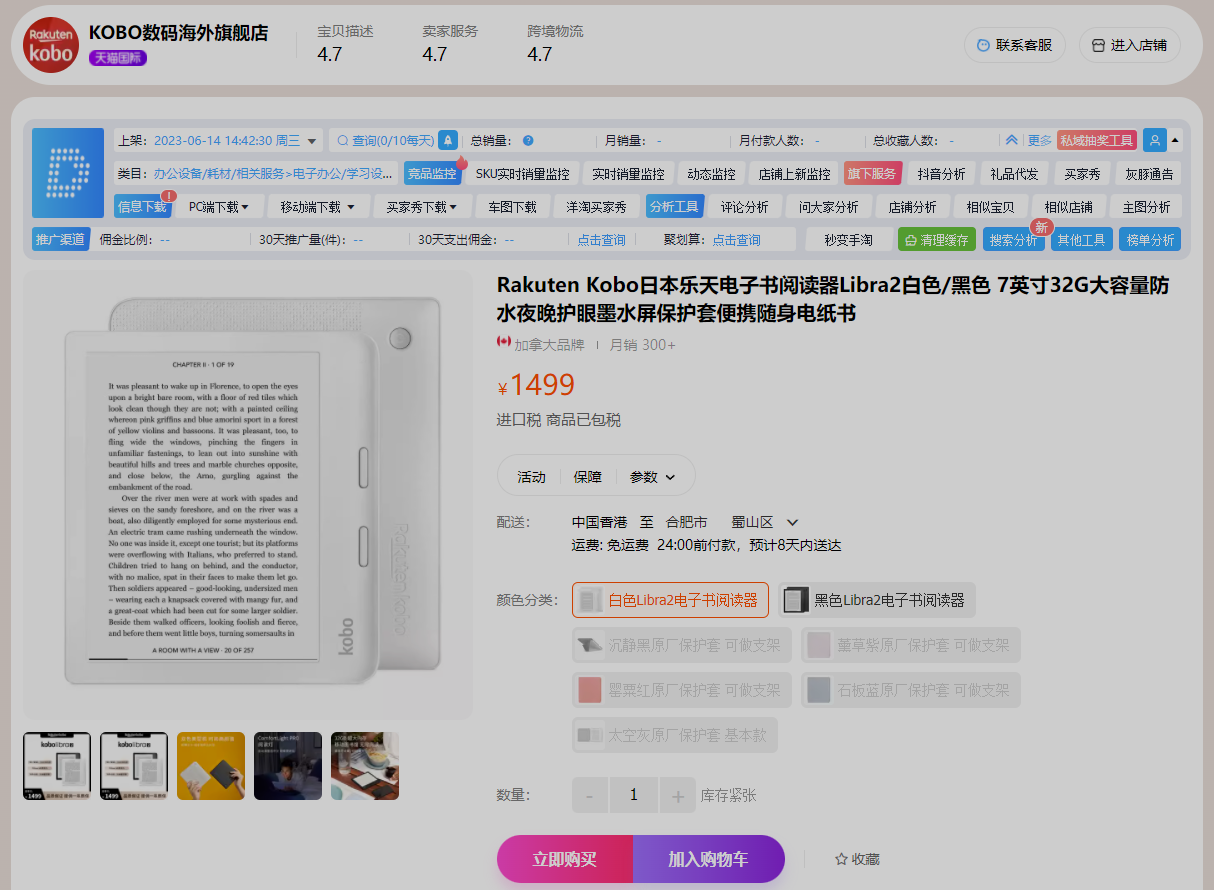Click 主图分析 button
Screen dimensions: 1214x890
(1146, 207)
